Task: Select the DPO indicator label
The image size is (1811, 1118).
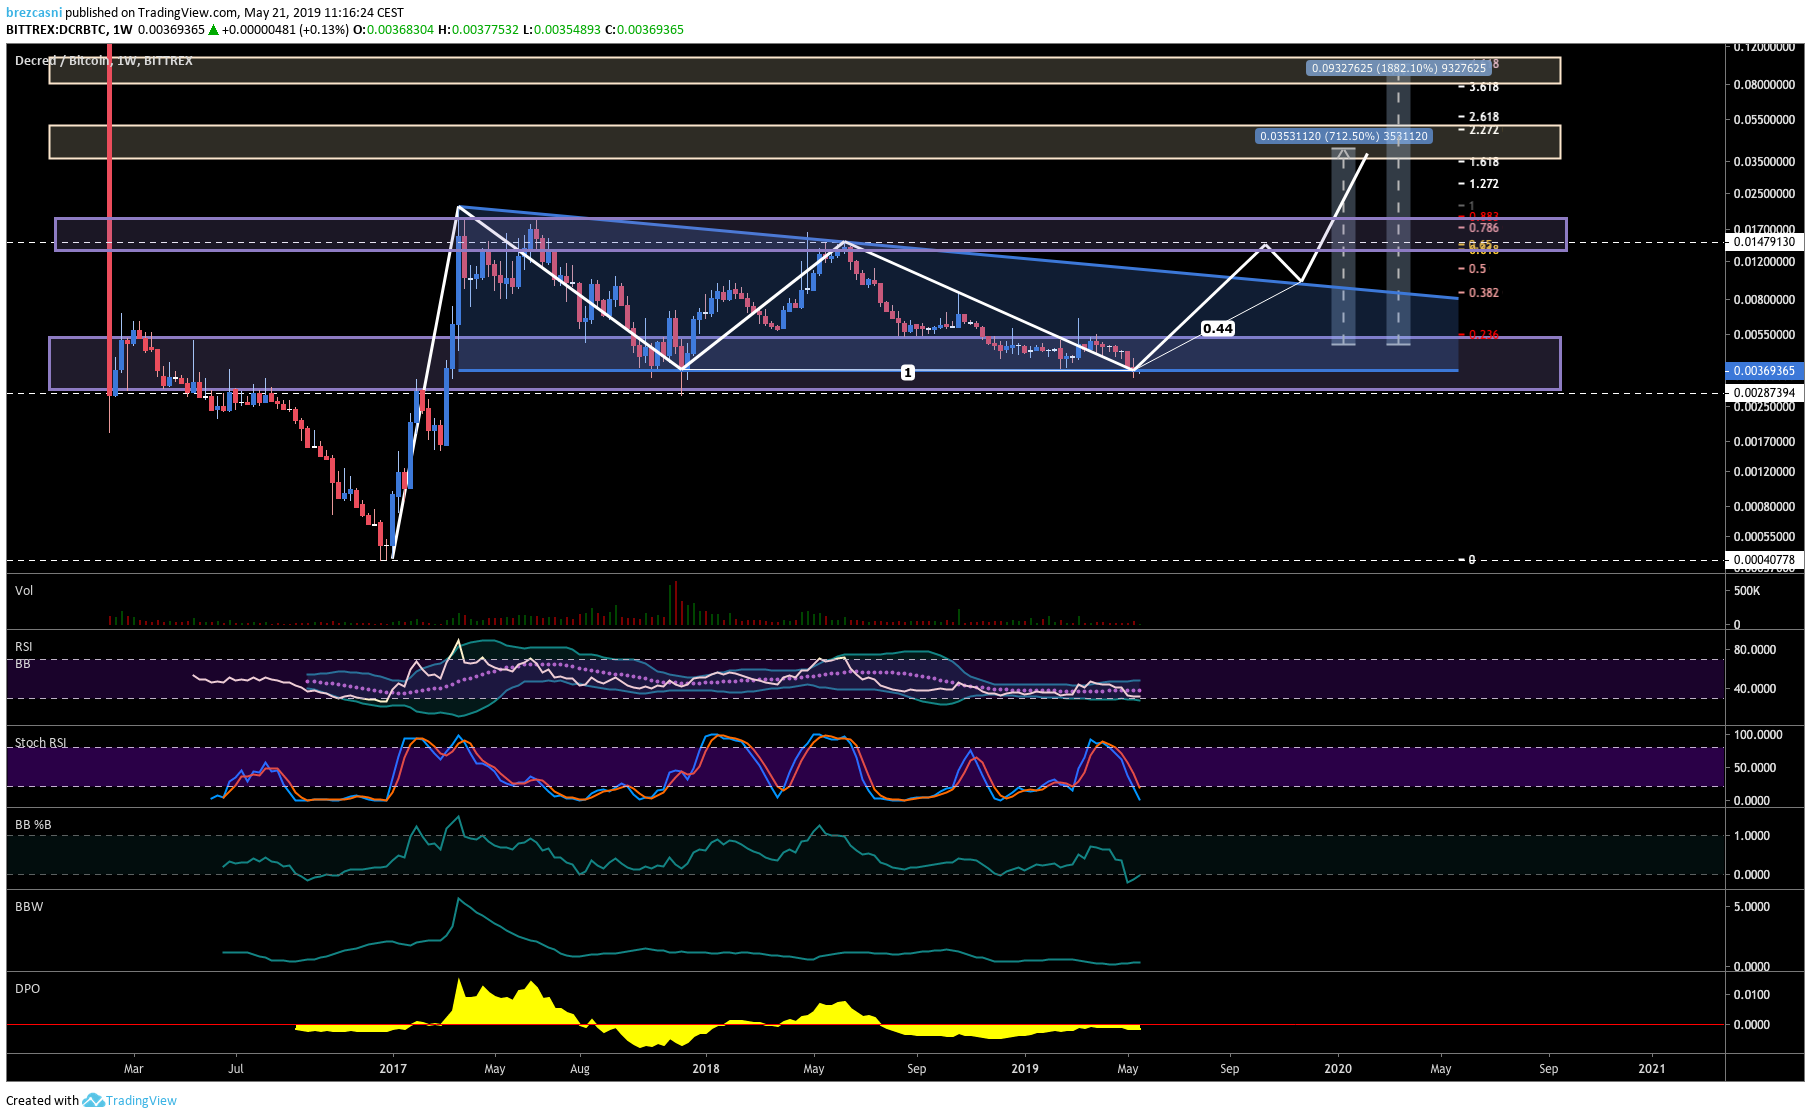Action: 28,988
